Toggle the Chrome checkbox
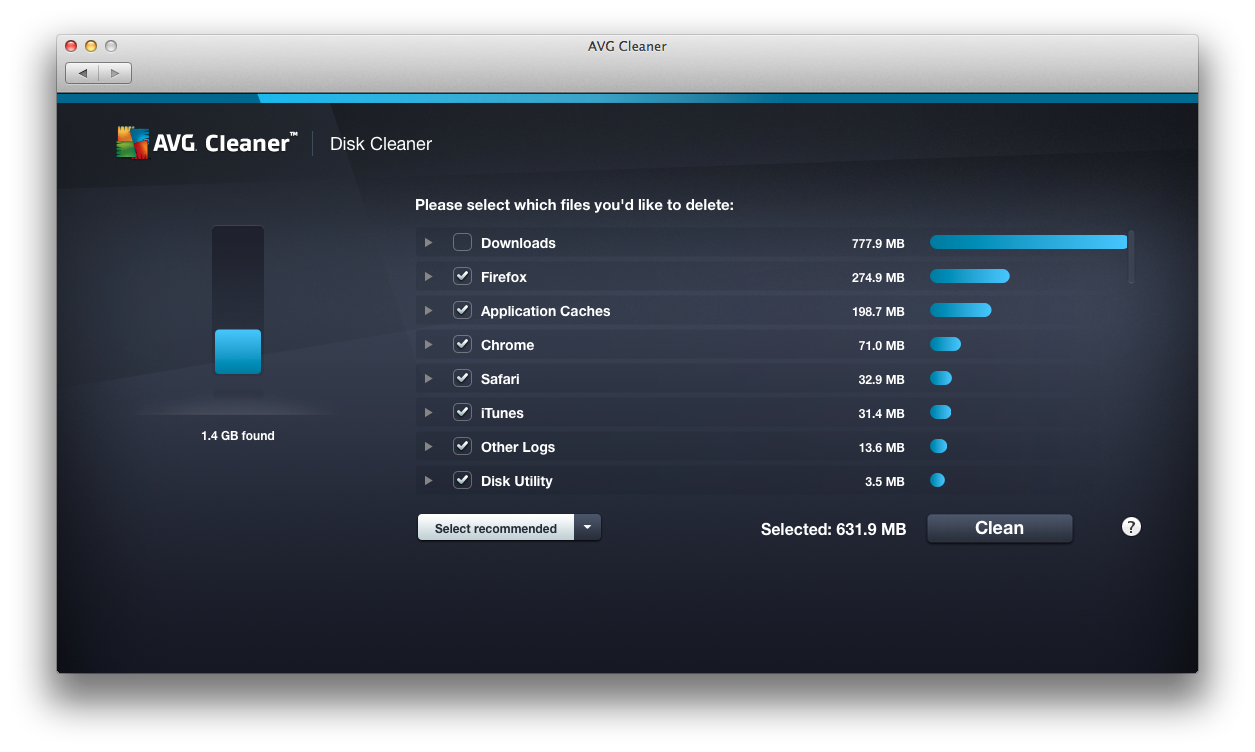This screenshot has height=752, width=1255. [462, 344]
